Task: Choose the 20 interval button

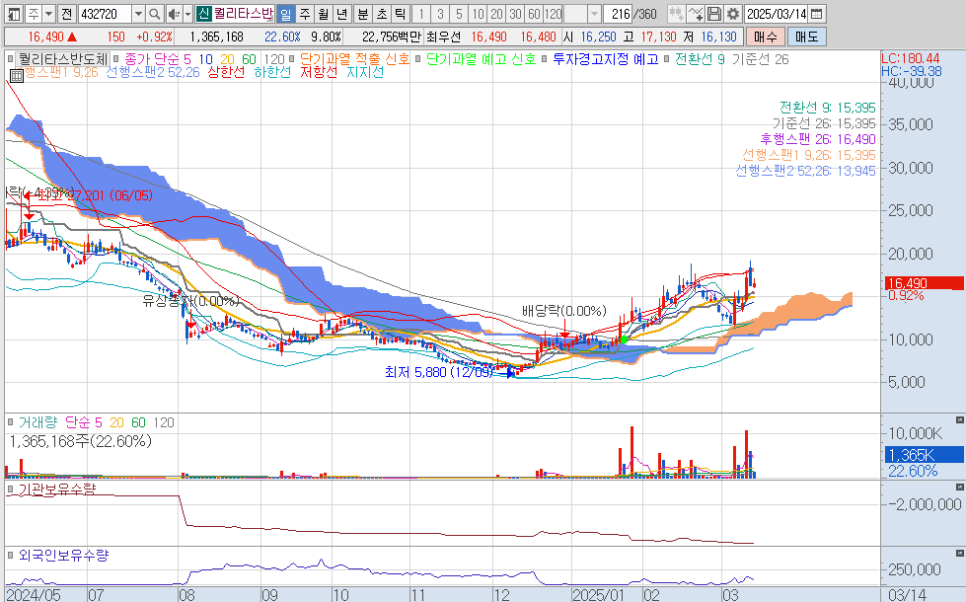Action: point(497,14)
